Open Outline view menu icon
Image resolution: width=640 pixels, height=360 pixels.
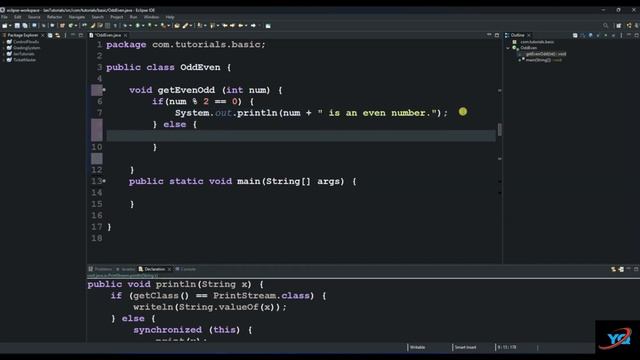[621, 36]
